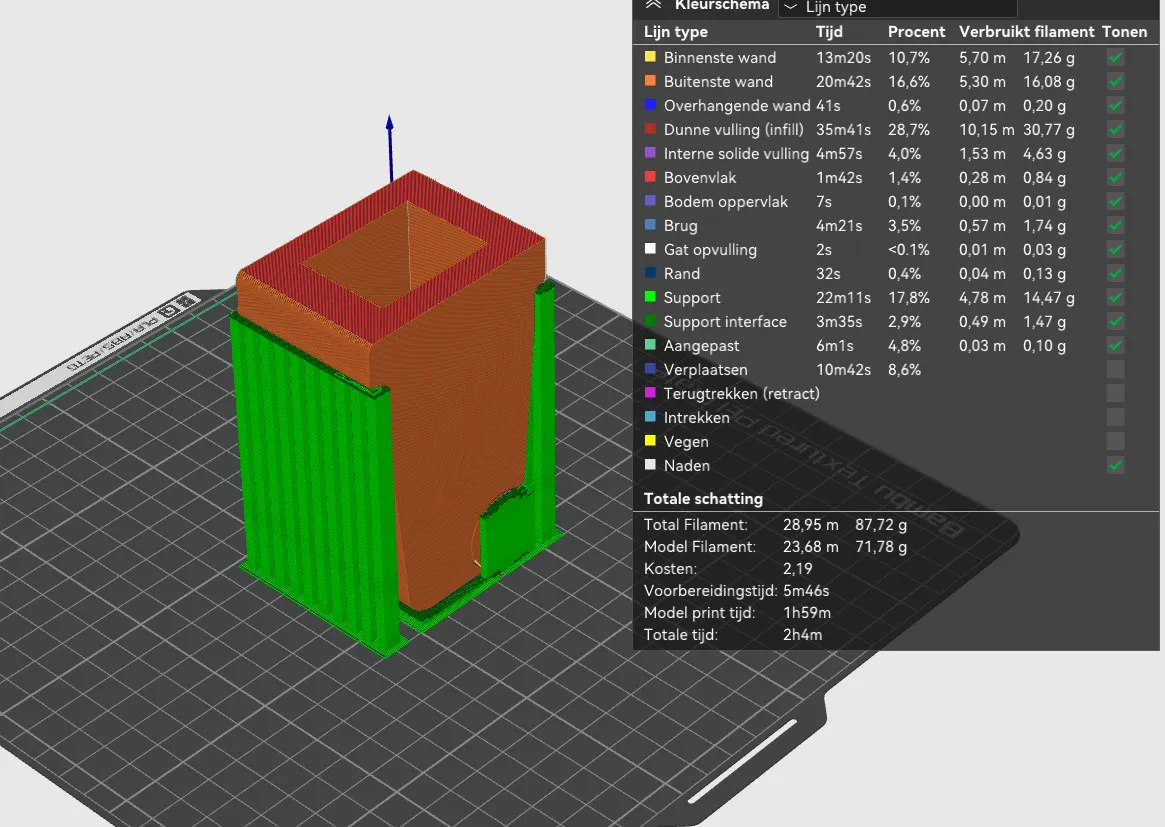Select the Dunne vulling (infill) row label
This screenshot has width=1165, height=827.
tap(733, 129)
